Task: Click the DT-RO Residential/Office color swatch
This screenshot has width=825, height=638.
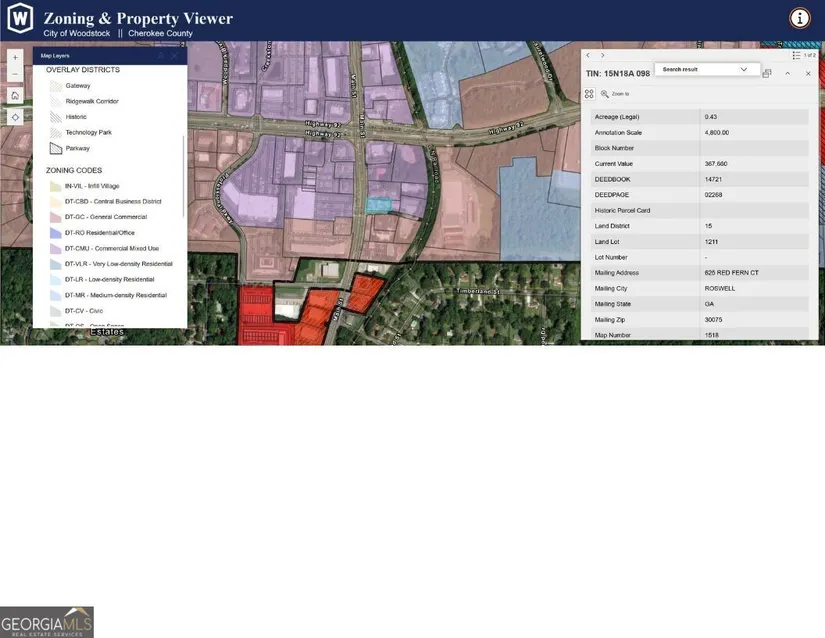Action: click(55, 233)
